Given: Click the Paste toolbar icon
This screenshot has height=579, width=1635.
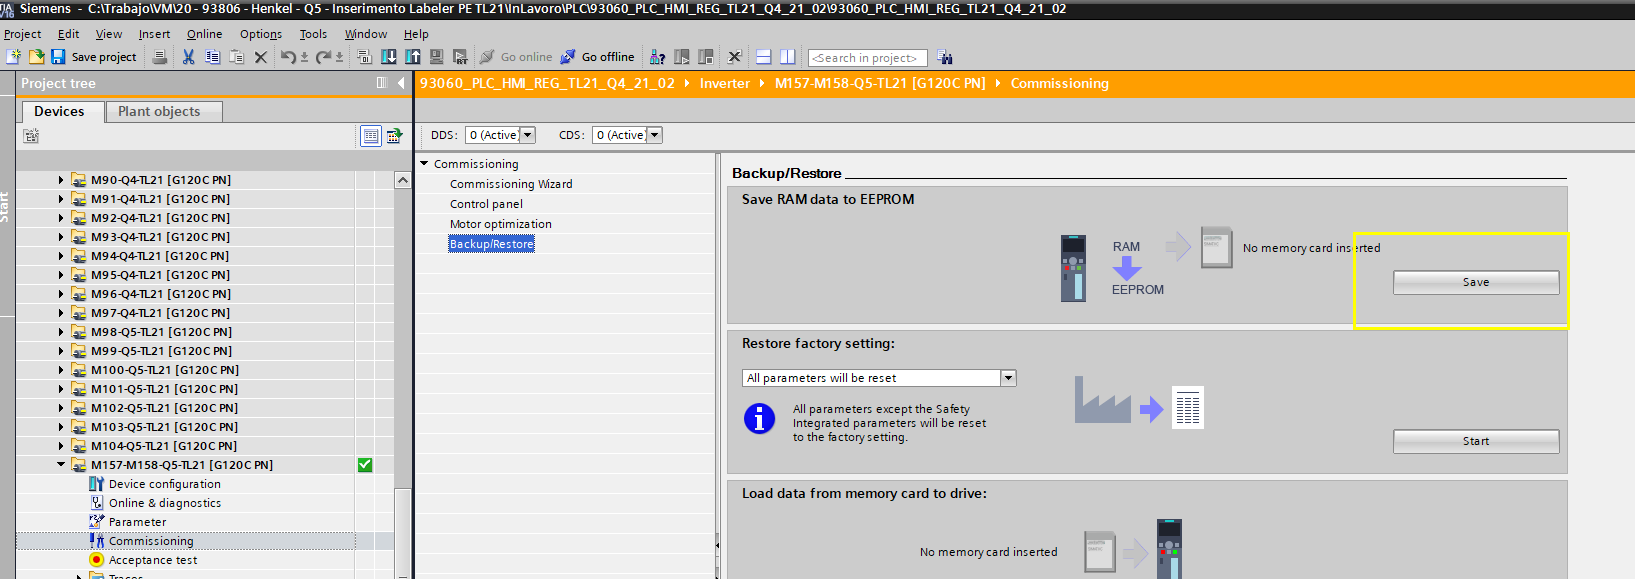Looking at the screenshot, I should click(x=236, y=57).
